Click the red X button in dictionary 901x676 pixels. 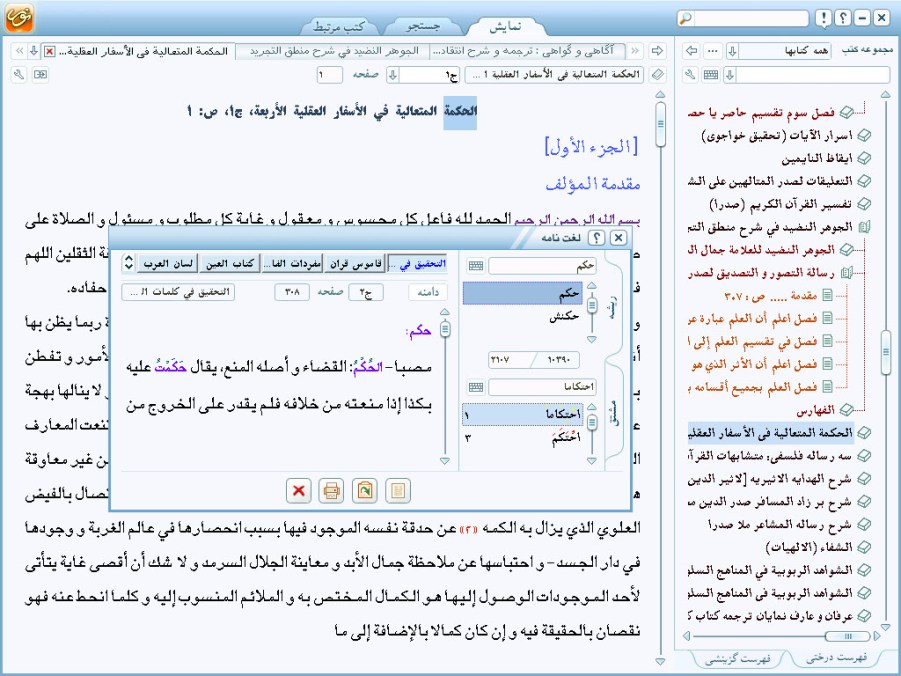(x=298, y=491)
